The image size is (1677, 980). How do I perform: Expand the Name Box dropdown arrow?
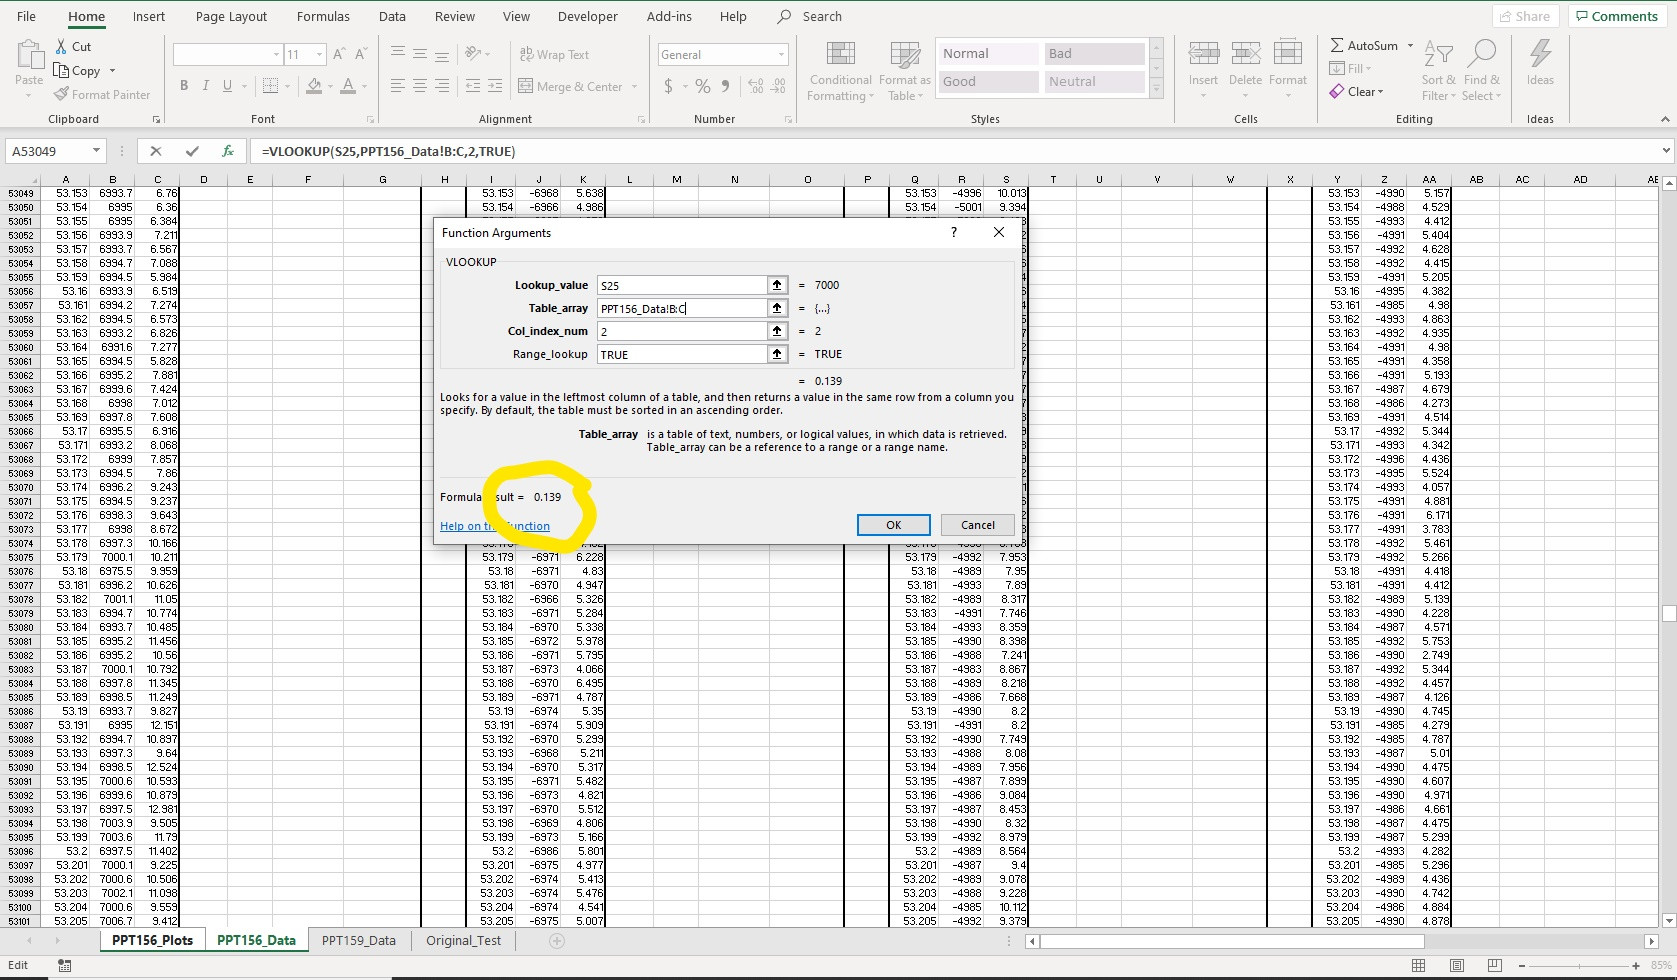(96, 151)
